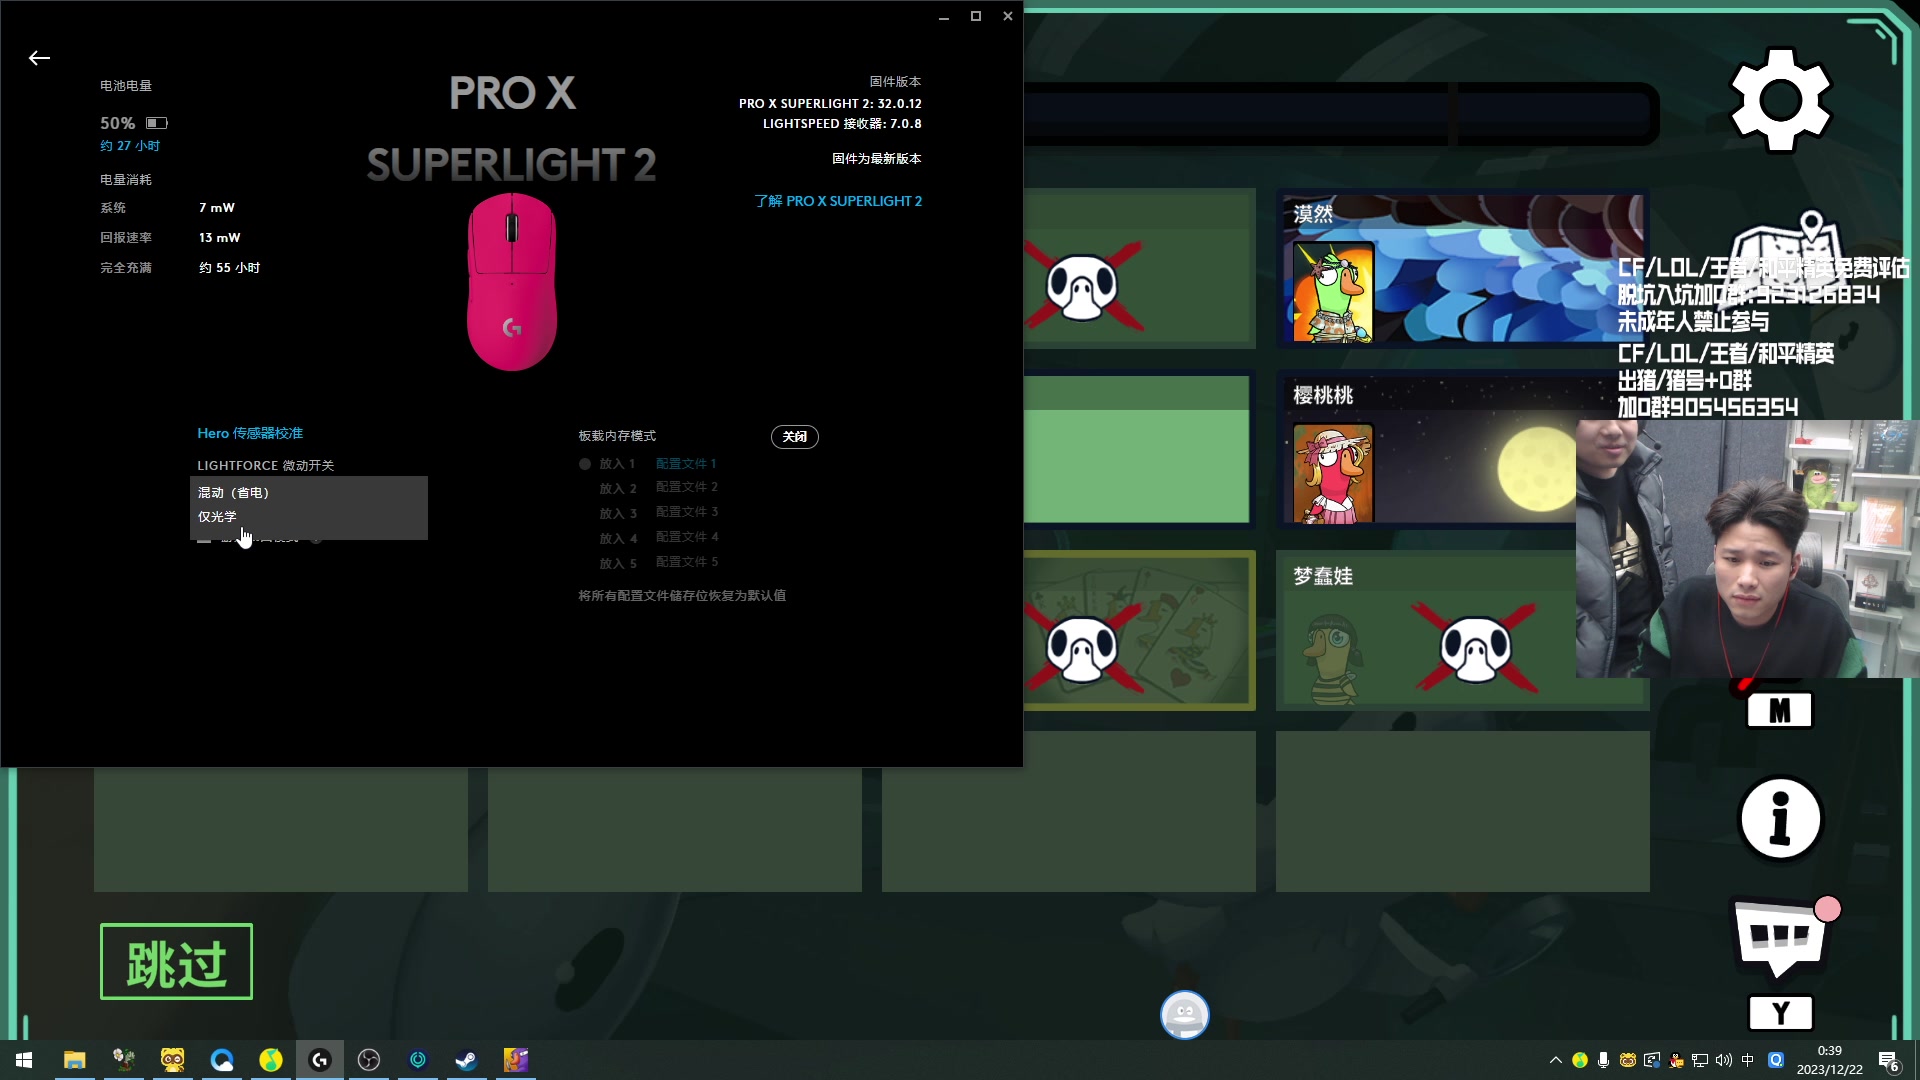This screenshot has height=1080, width=1920.
Task: Open the PRO X SUPERLIGHT 2 learn-more link
Action: 838,201
